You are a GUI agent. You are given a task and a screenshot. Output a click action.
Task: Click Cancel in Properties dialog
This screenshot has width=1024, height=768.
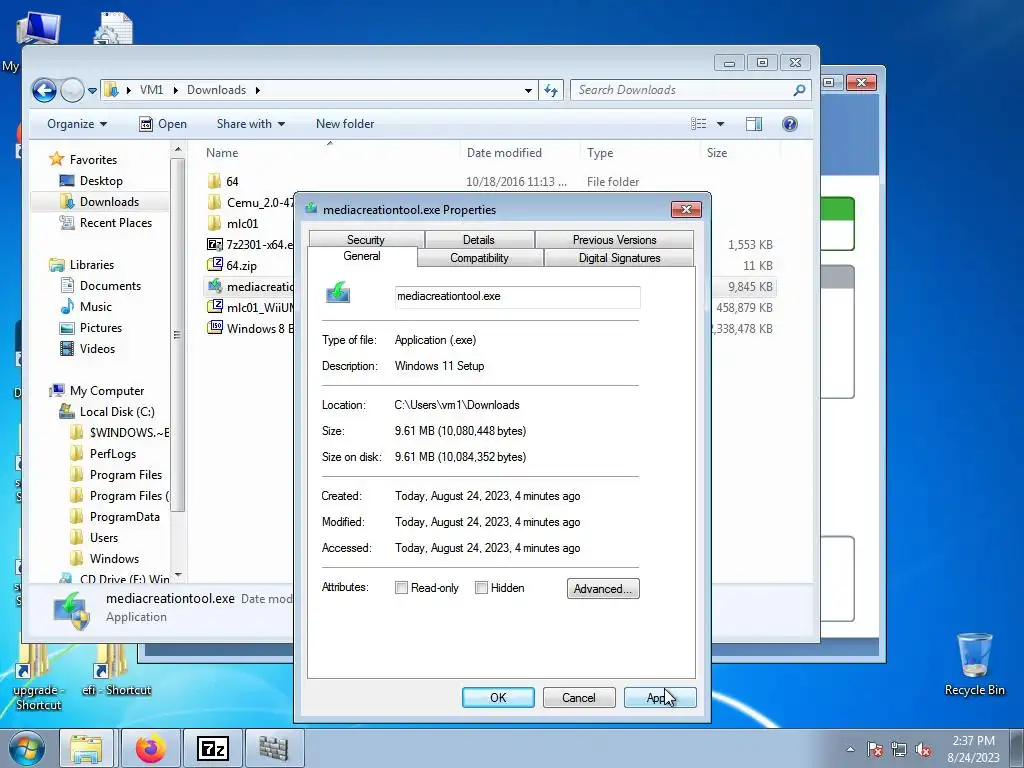coord(579,697)
